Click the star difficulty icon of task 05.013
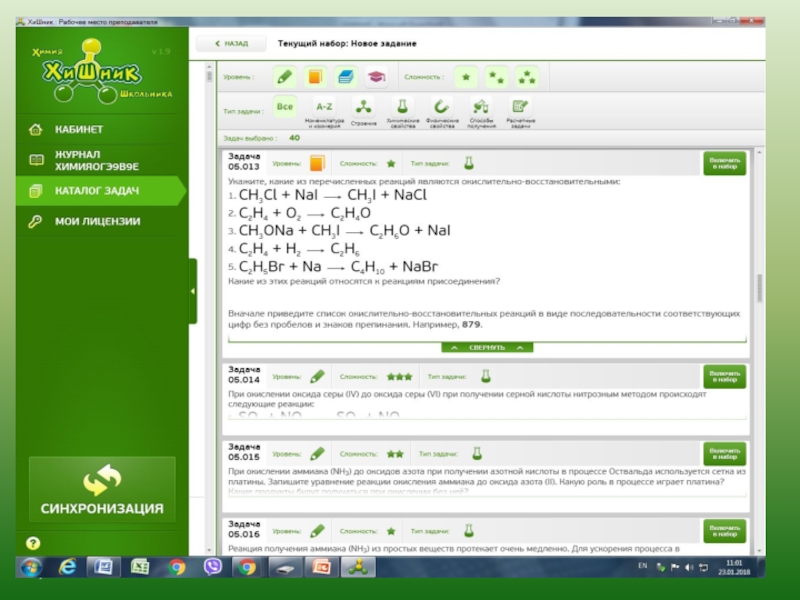The height and width of the screenshot is (600, 800). tap(391, 164)
